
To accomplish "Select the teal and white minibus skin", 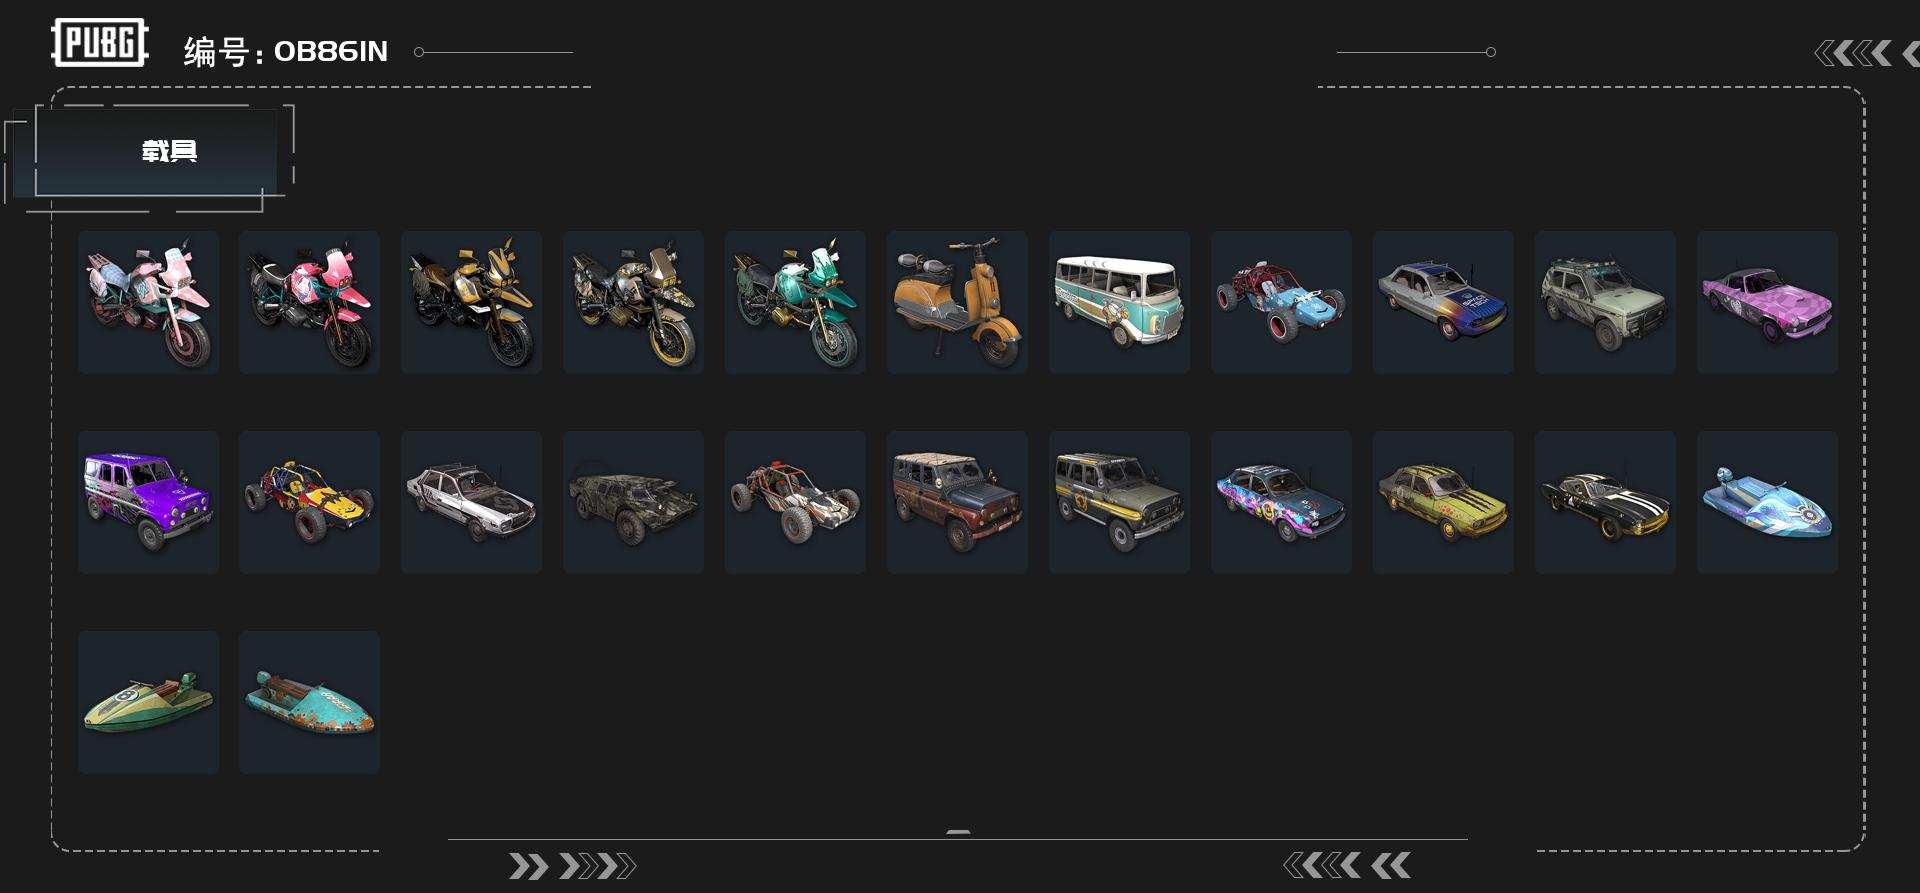I will click(1119, 302).
